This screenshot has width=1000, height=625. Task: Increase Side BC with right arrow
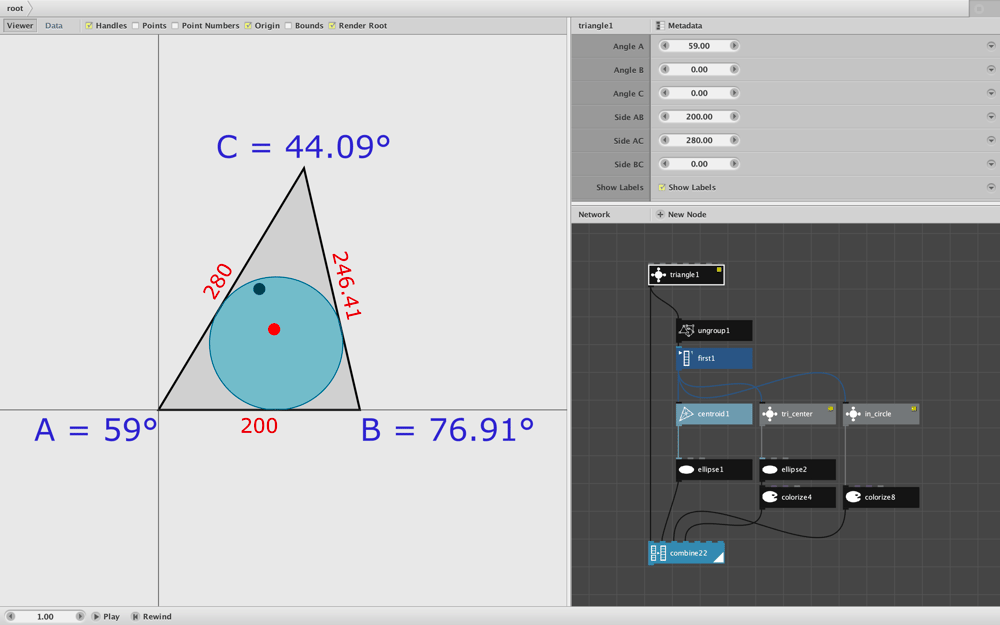[734, 164]
